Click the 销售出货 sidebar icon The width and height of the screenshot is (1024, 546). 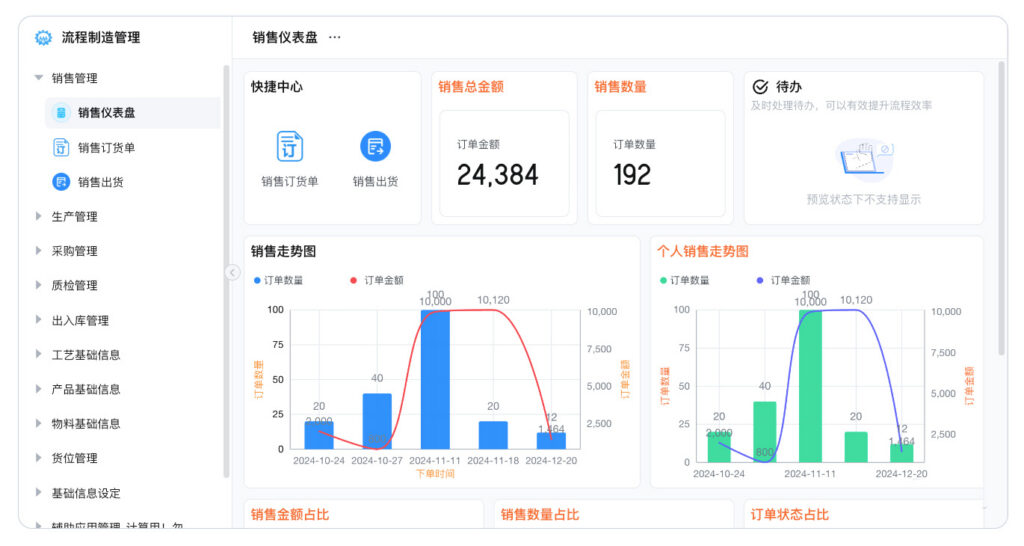click(61, 182)
